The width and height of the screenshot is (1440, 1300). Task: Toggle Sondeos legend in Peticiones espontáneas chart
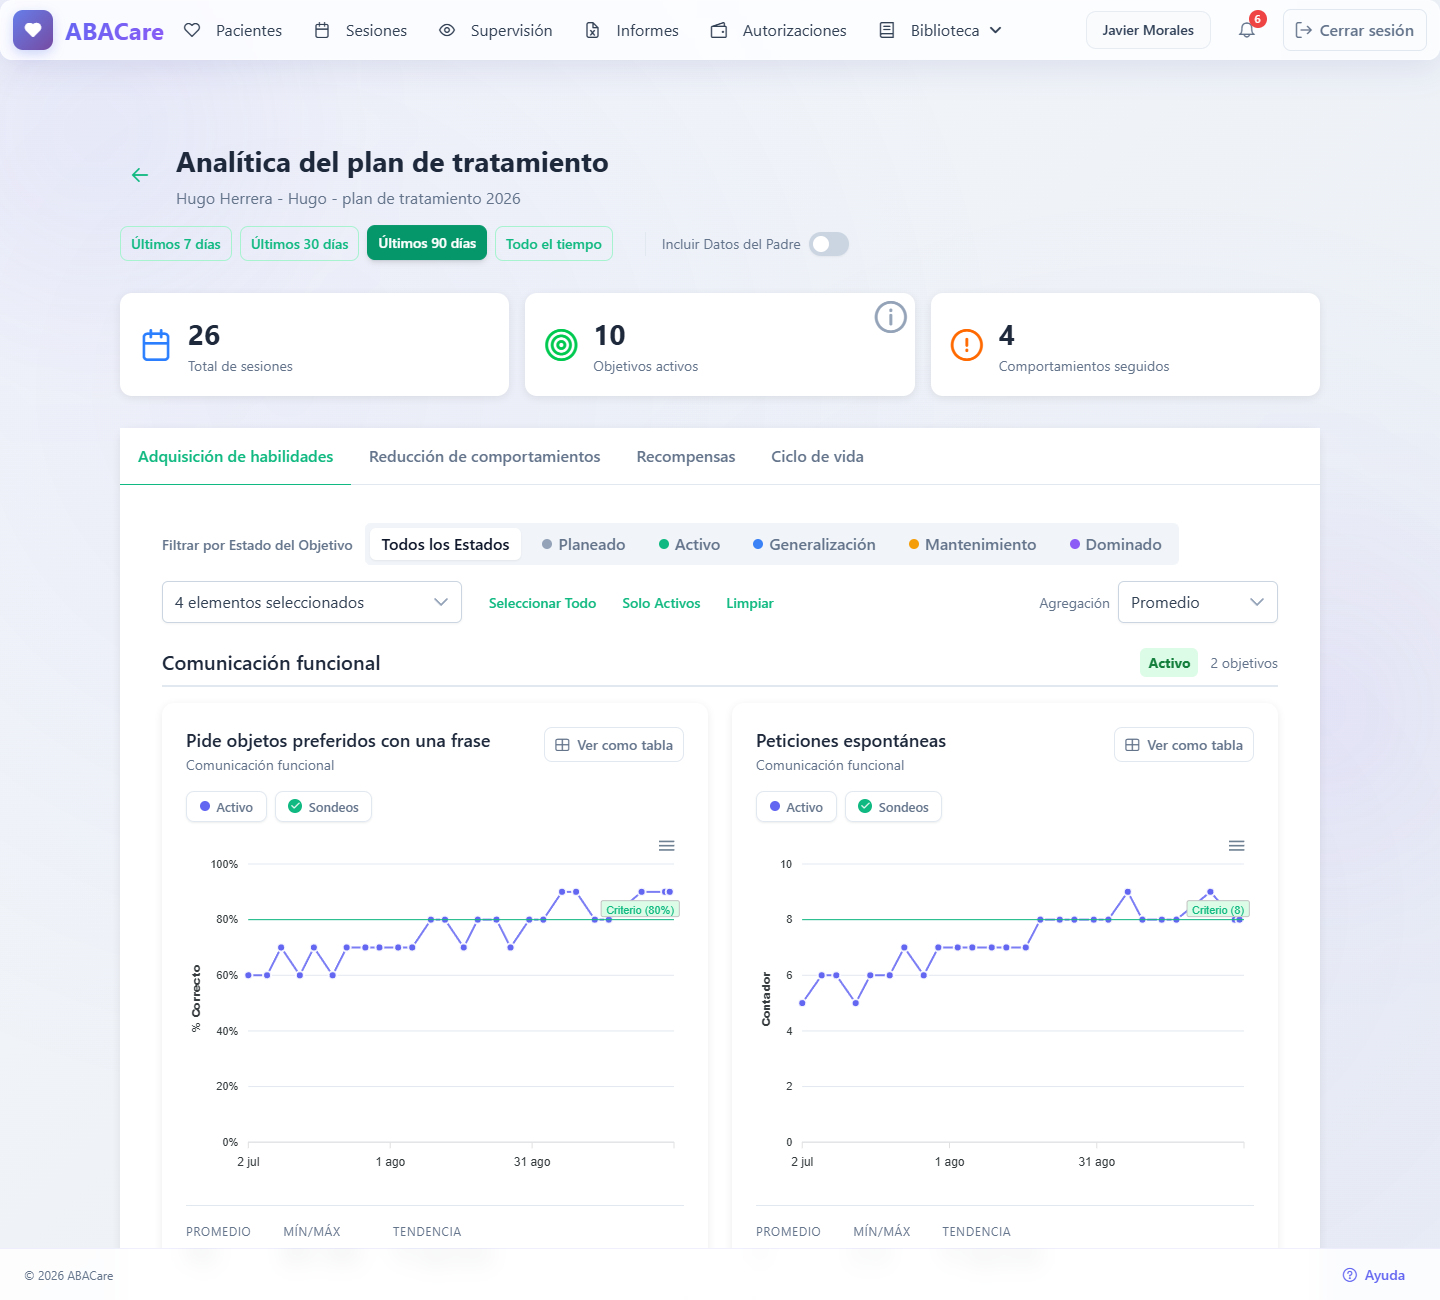coord(893,807)
